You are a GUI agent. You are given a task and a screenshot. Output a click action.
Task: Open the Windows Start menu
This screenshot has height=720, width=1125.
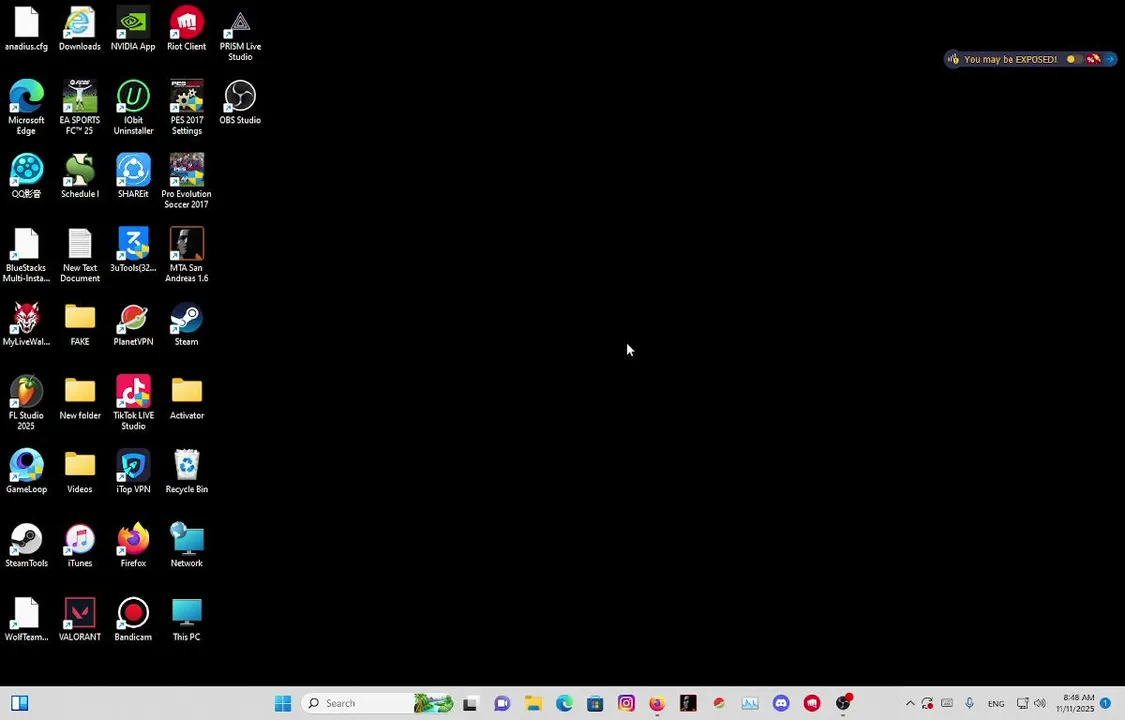(283, 704)
